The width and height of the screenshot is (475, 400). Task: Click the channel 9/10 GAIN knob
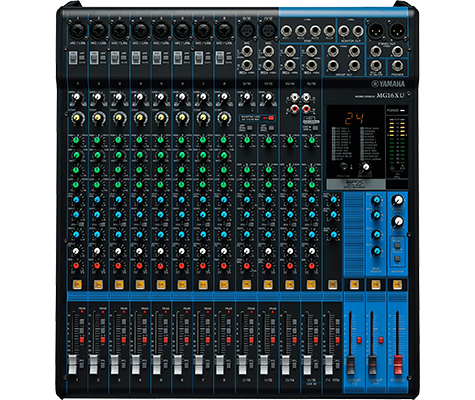[x=247, y=97]
